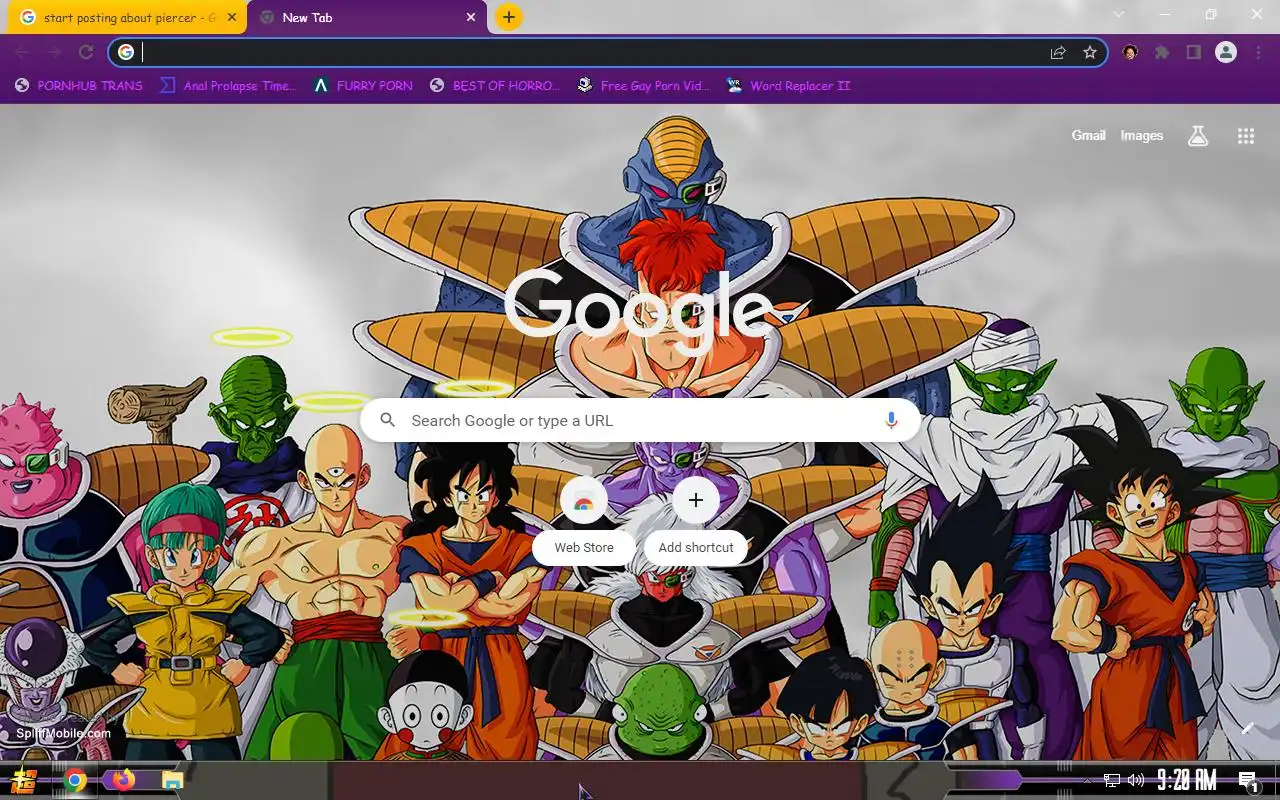Screen dimensions: 1280x800
Task: Open File Explorer from the taskbar
Action: click(173, 780)
